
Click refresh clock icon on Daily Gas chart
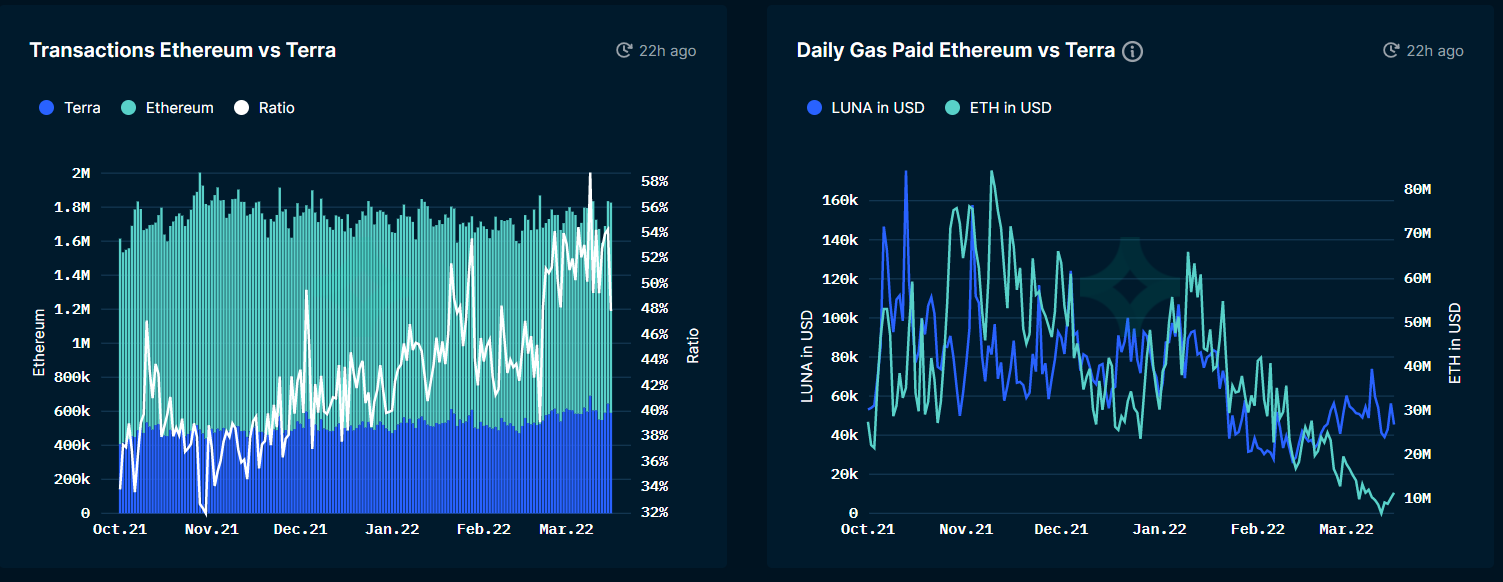coord(1391,50)
